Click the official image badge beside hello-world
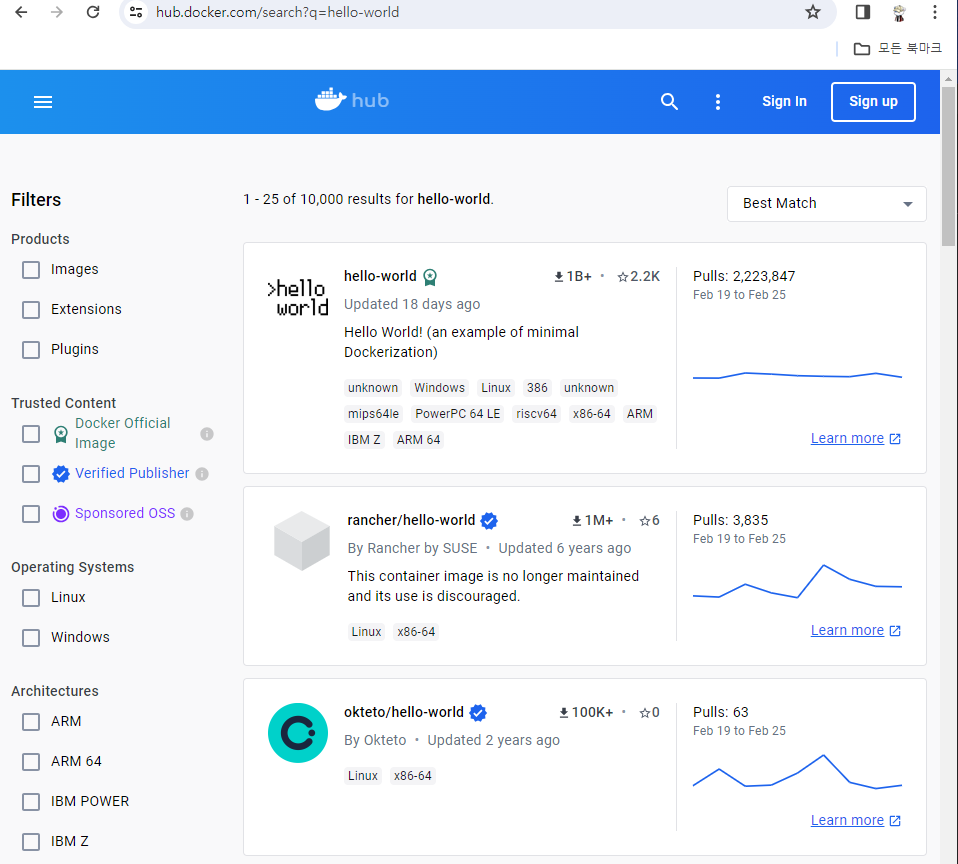958x864 pixels. pyautogui.click(x=430, y=277)
